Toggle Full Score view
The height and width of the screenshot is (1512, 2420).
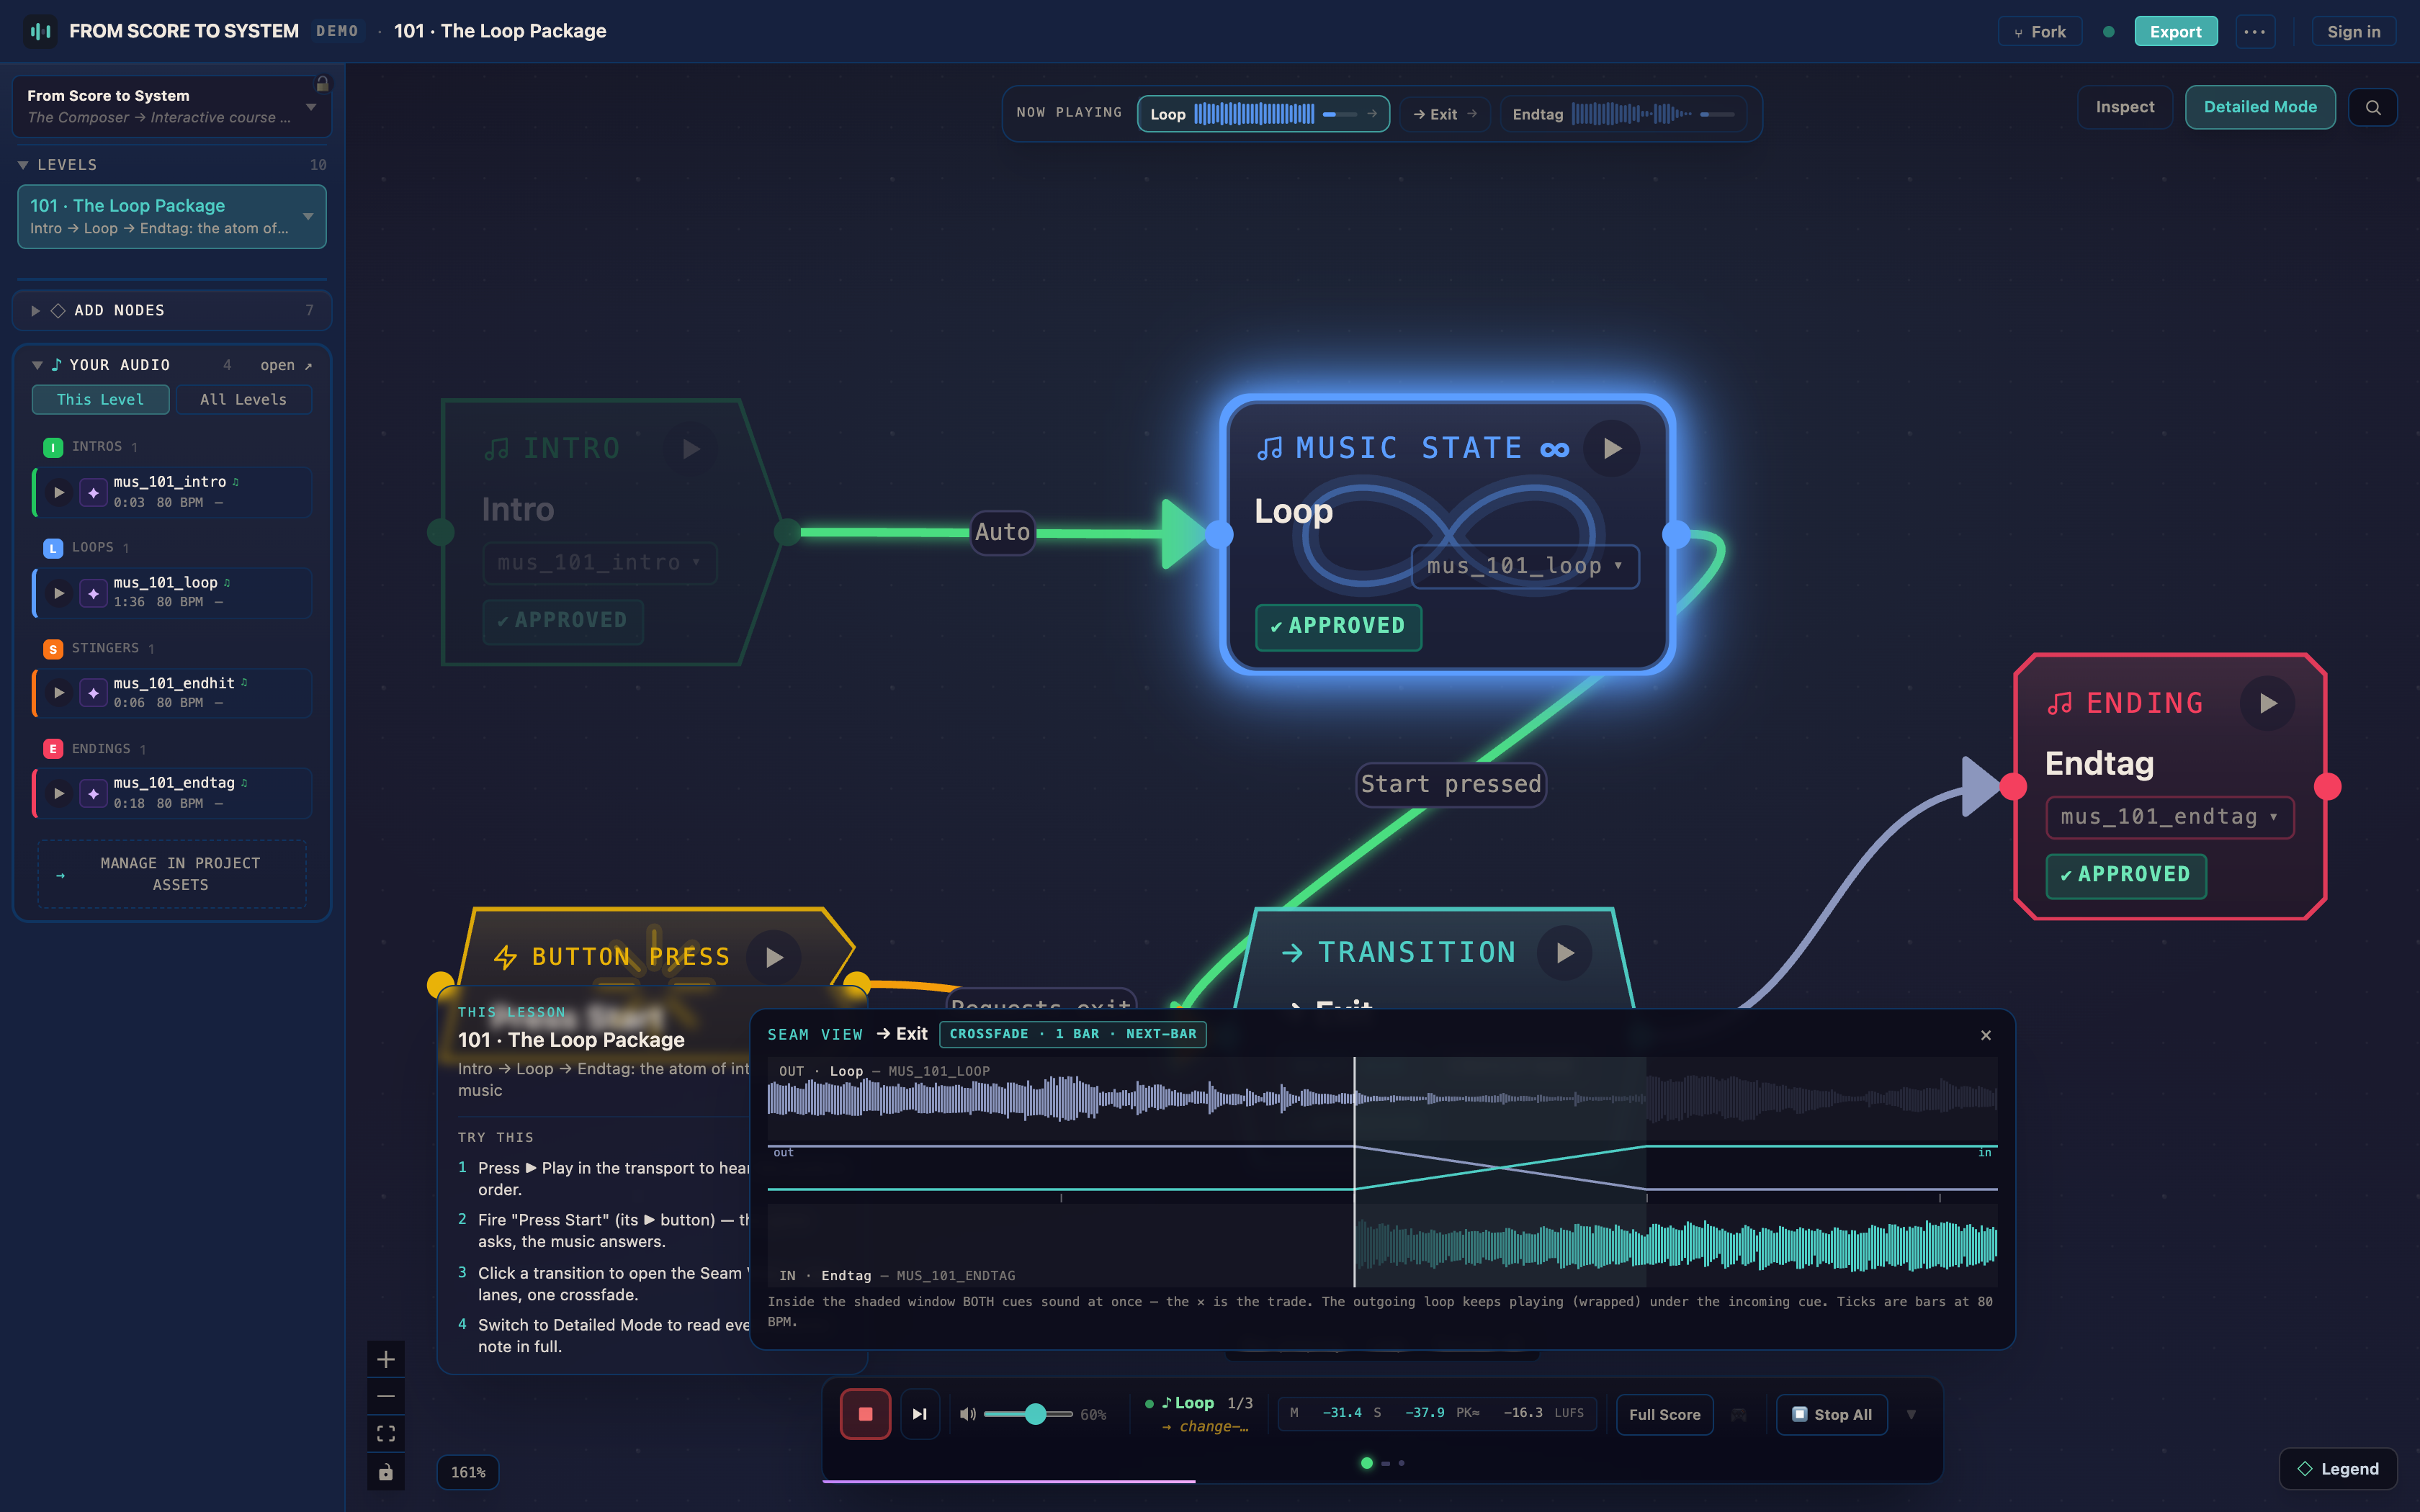1664,1414
